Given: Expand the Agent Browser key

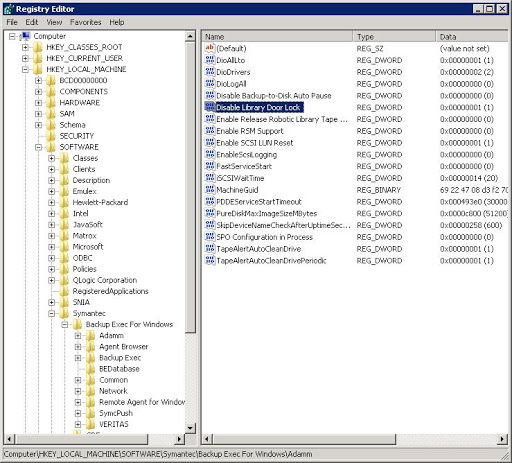Looking at the screenshot, I should point(78,347).
